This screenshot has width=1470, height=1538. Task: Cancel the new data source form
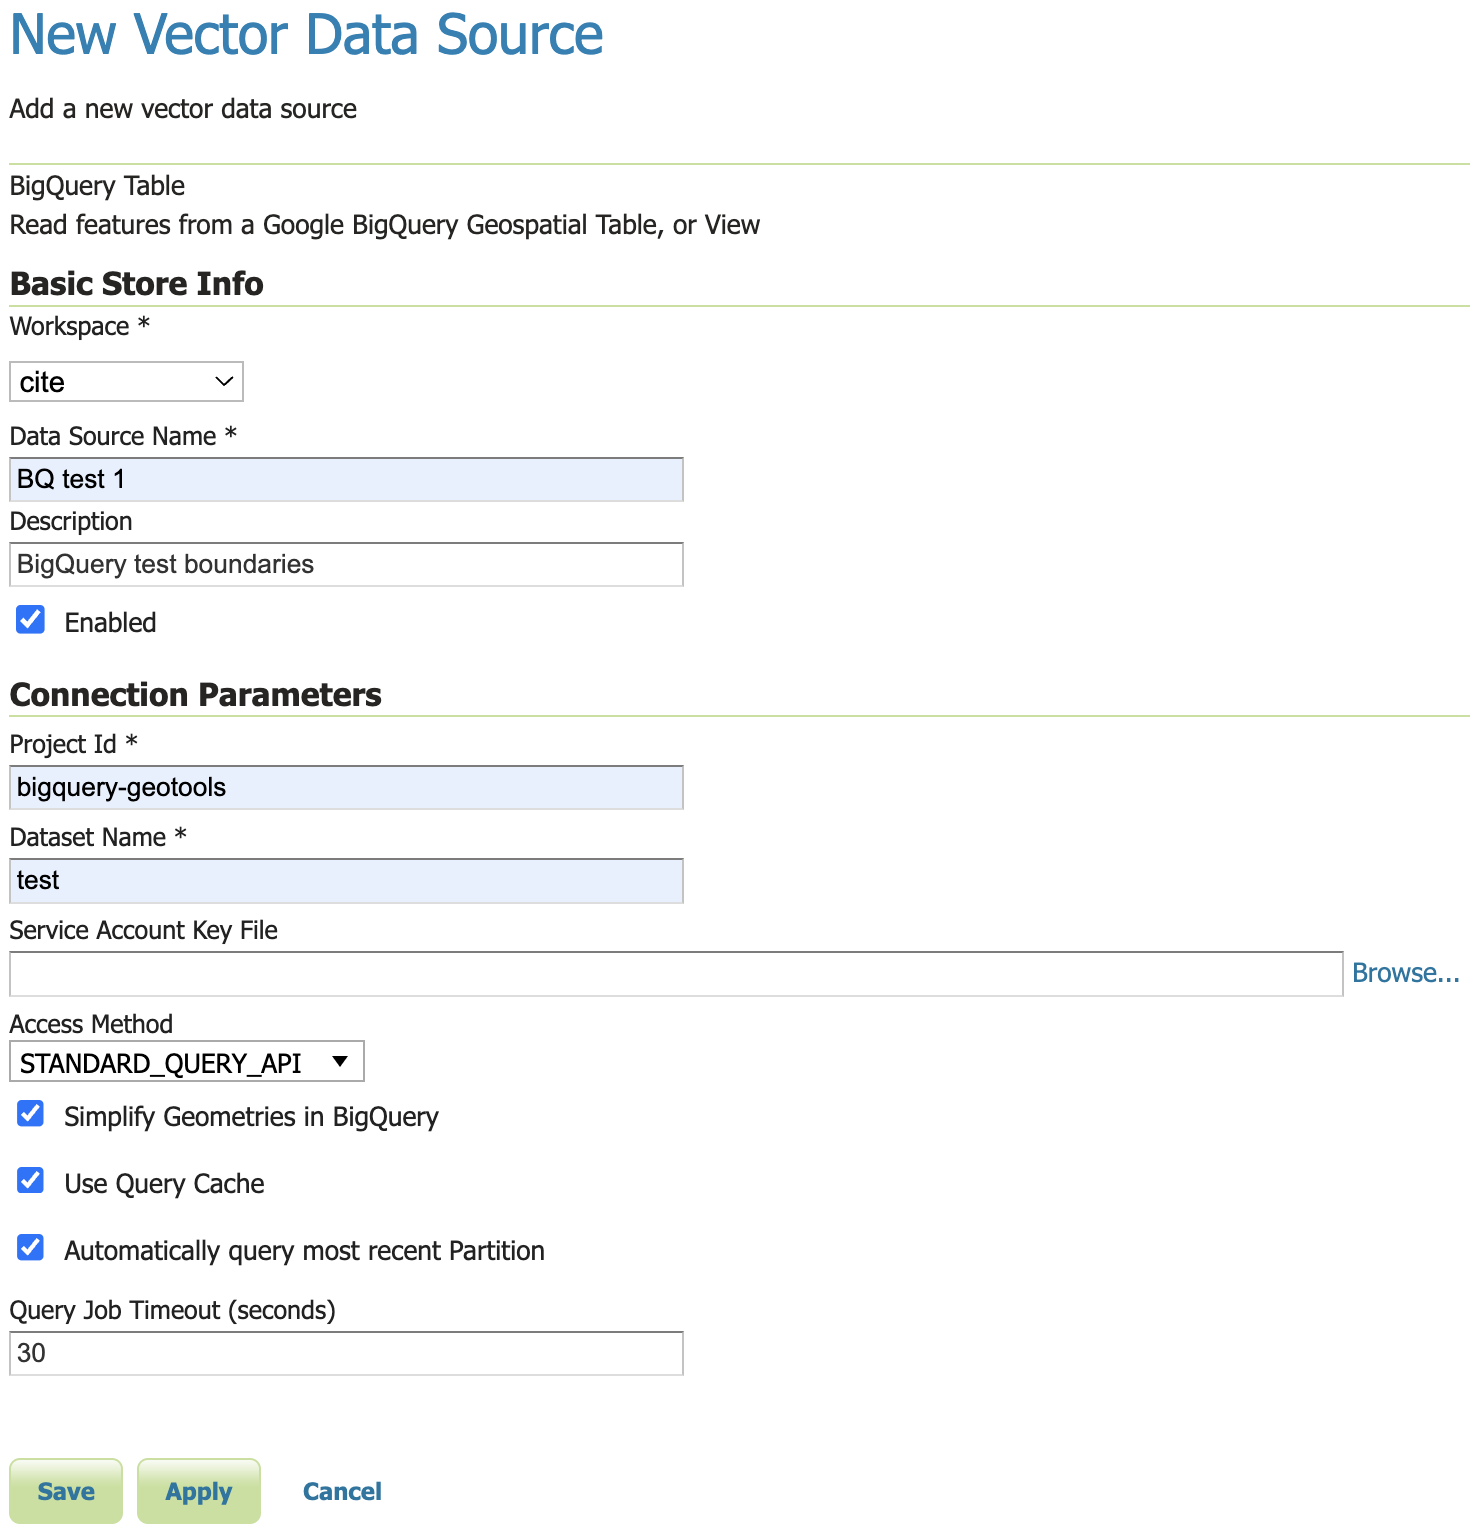click(342, 1491)
